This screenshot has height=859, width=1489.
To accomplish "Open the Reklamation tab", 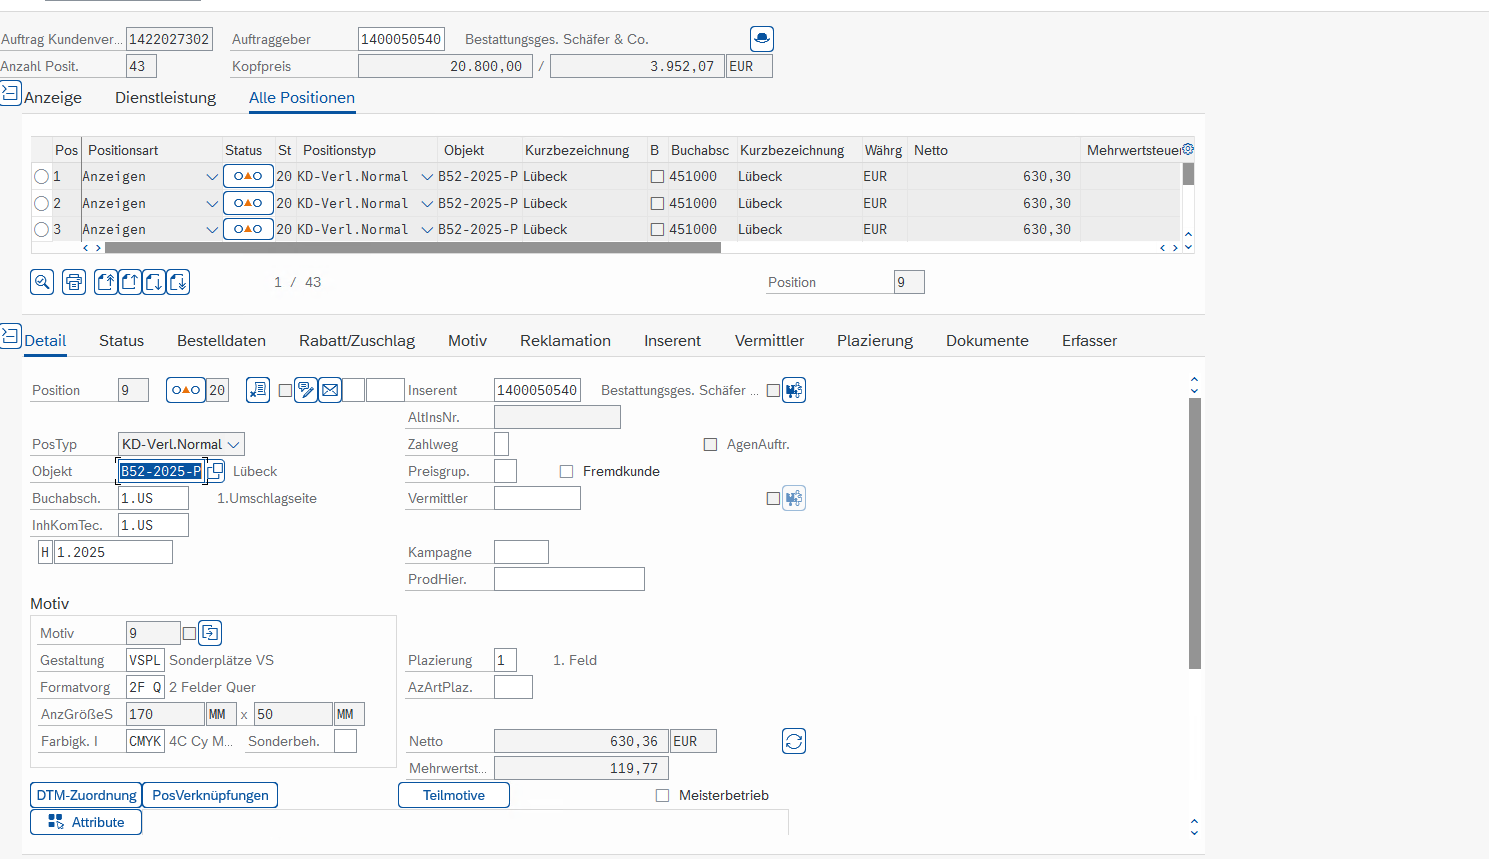I will 565,340.
